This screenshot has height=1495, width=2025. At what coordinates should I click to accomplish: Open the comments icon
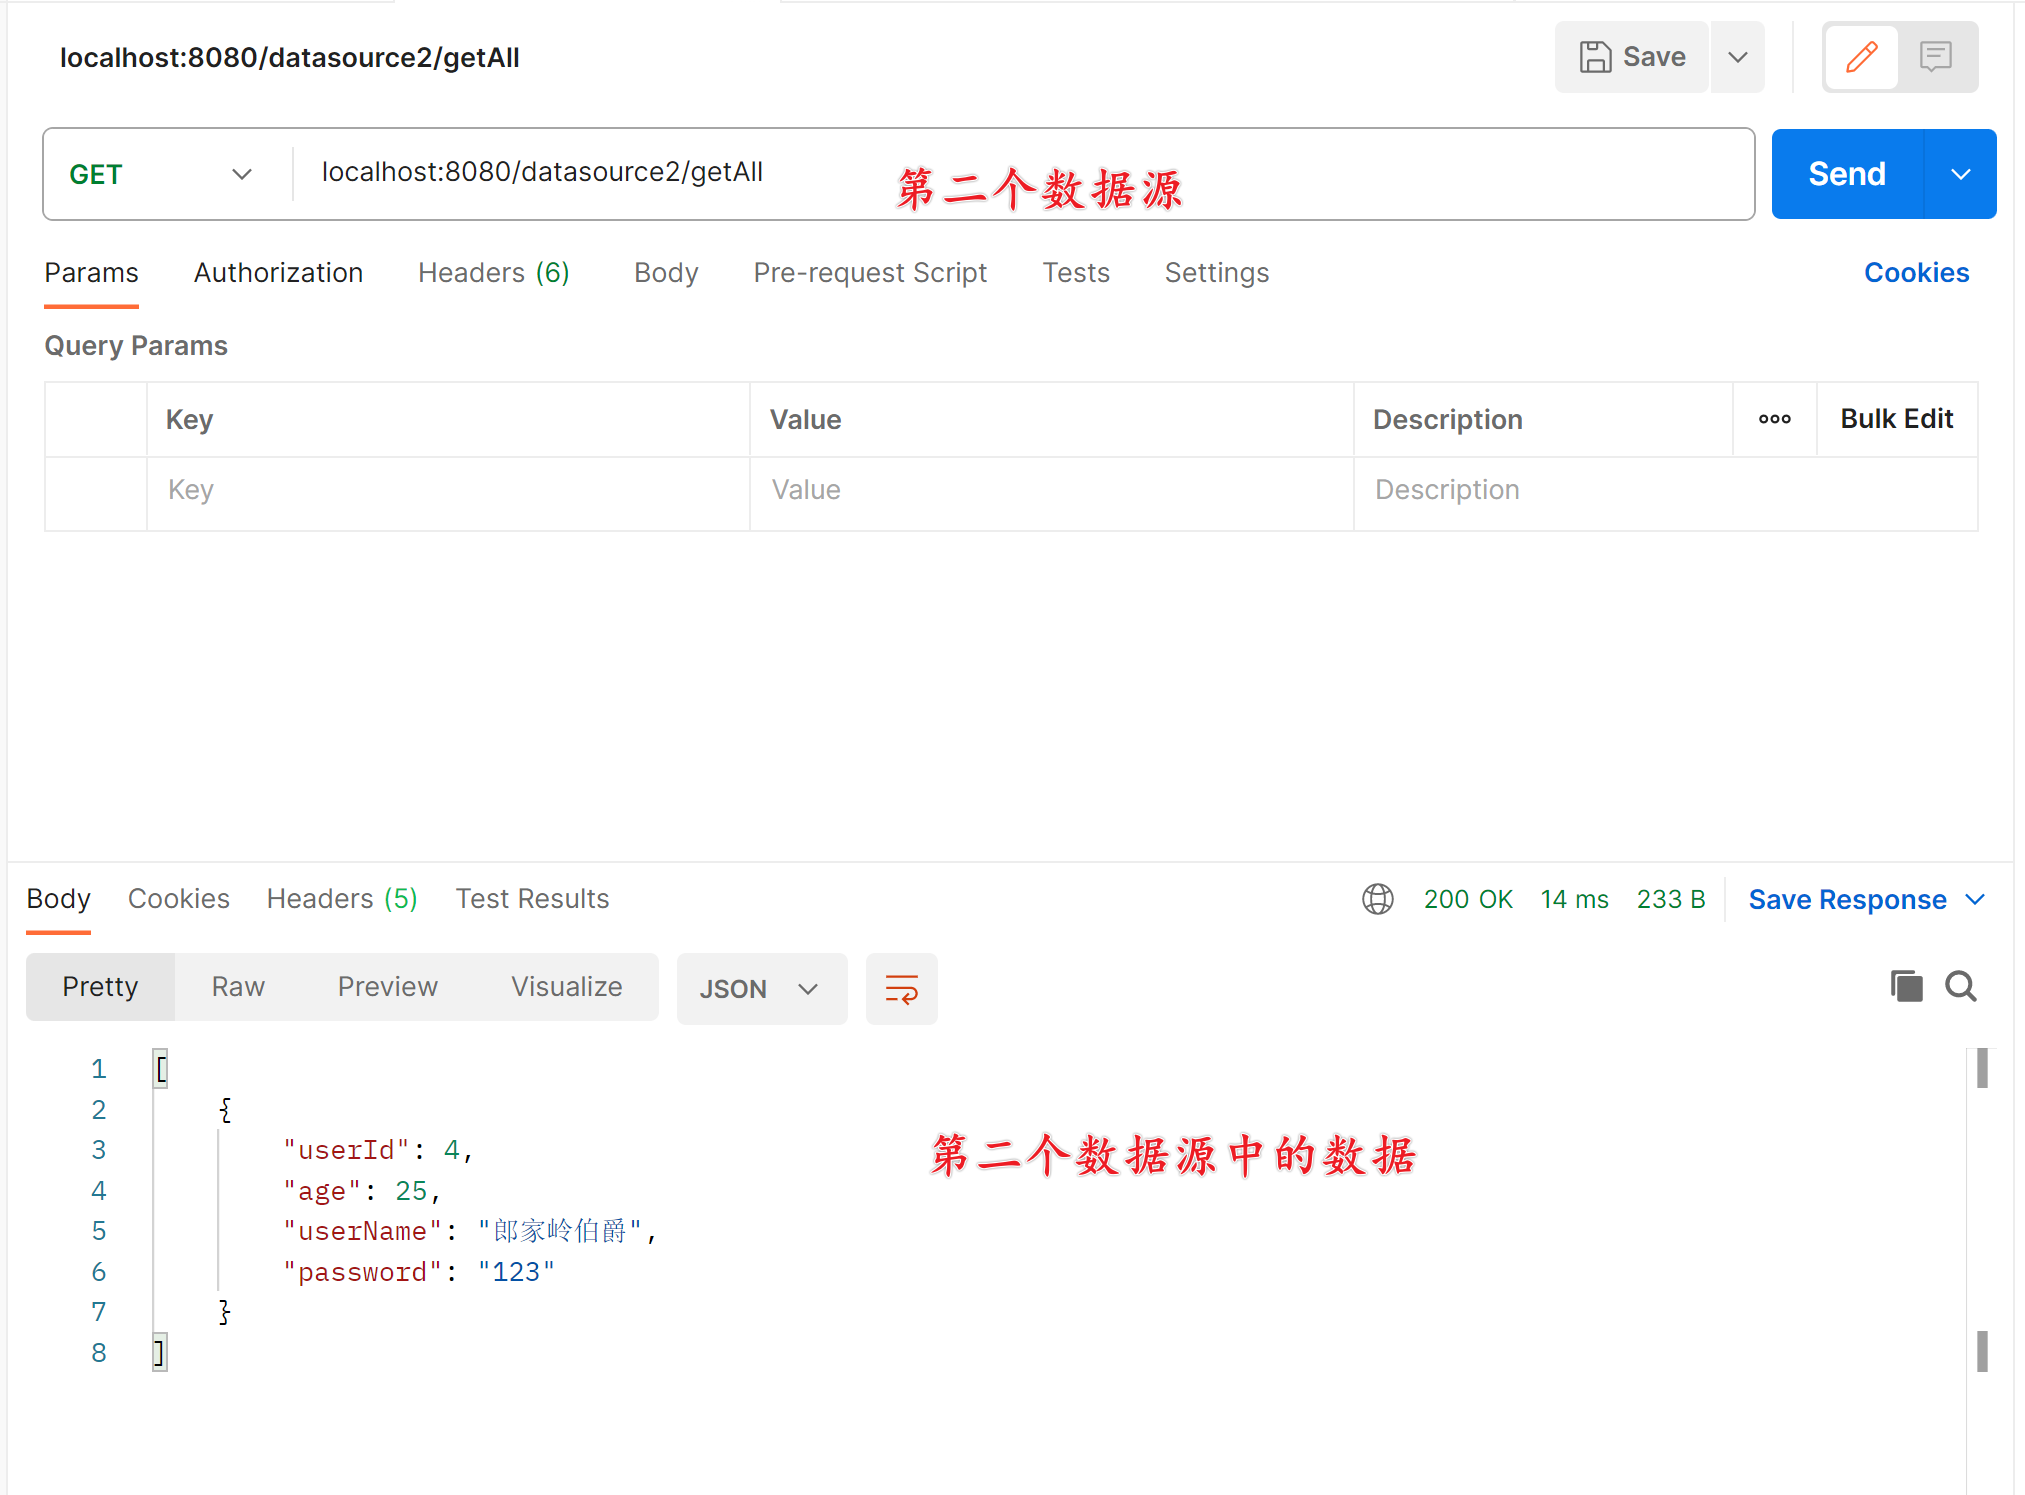point(1936,57)
